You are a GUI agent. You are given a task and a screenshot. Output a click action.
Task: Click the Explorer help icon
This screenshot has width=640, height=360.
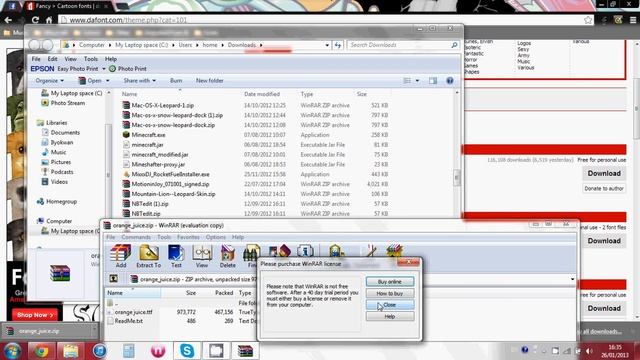tap(450, 81)
